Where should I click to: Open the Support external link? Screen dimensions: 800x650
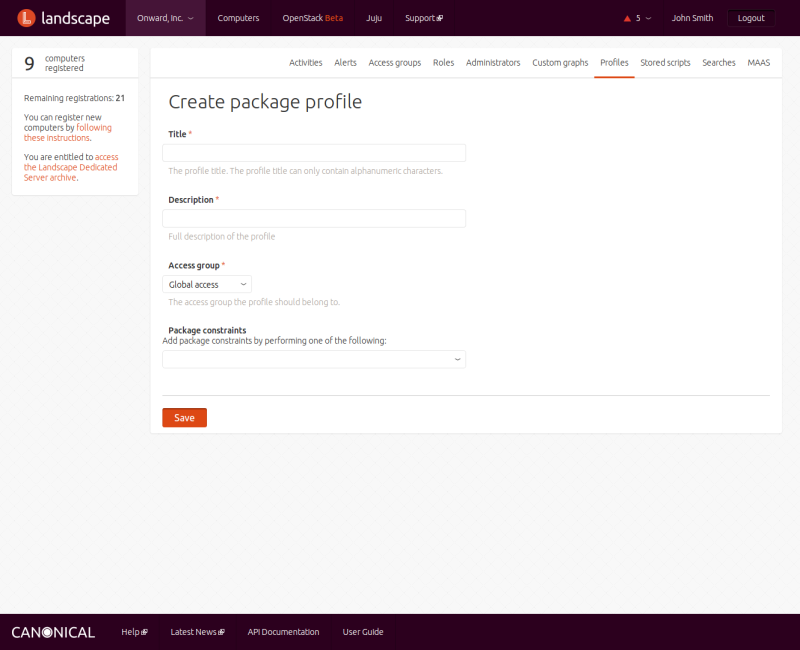423,18
